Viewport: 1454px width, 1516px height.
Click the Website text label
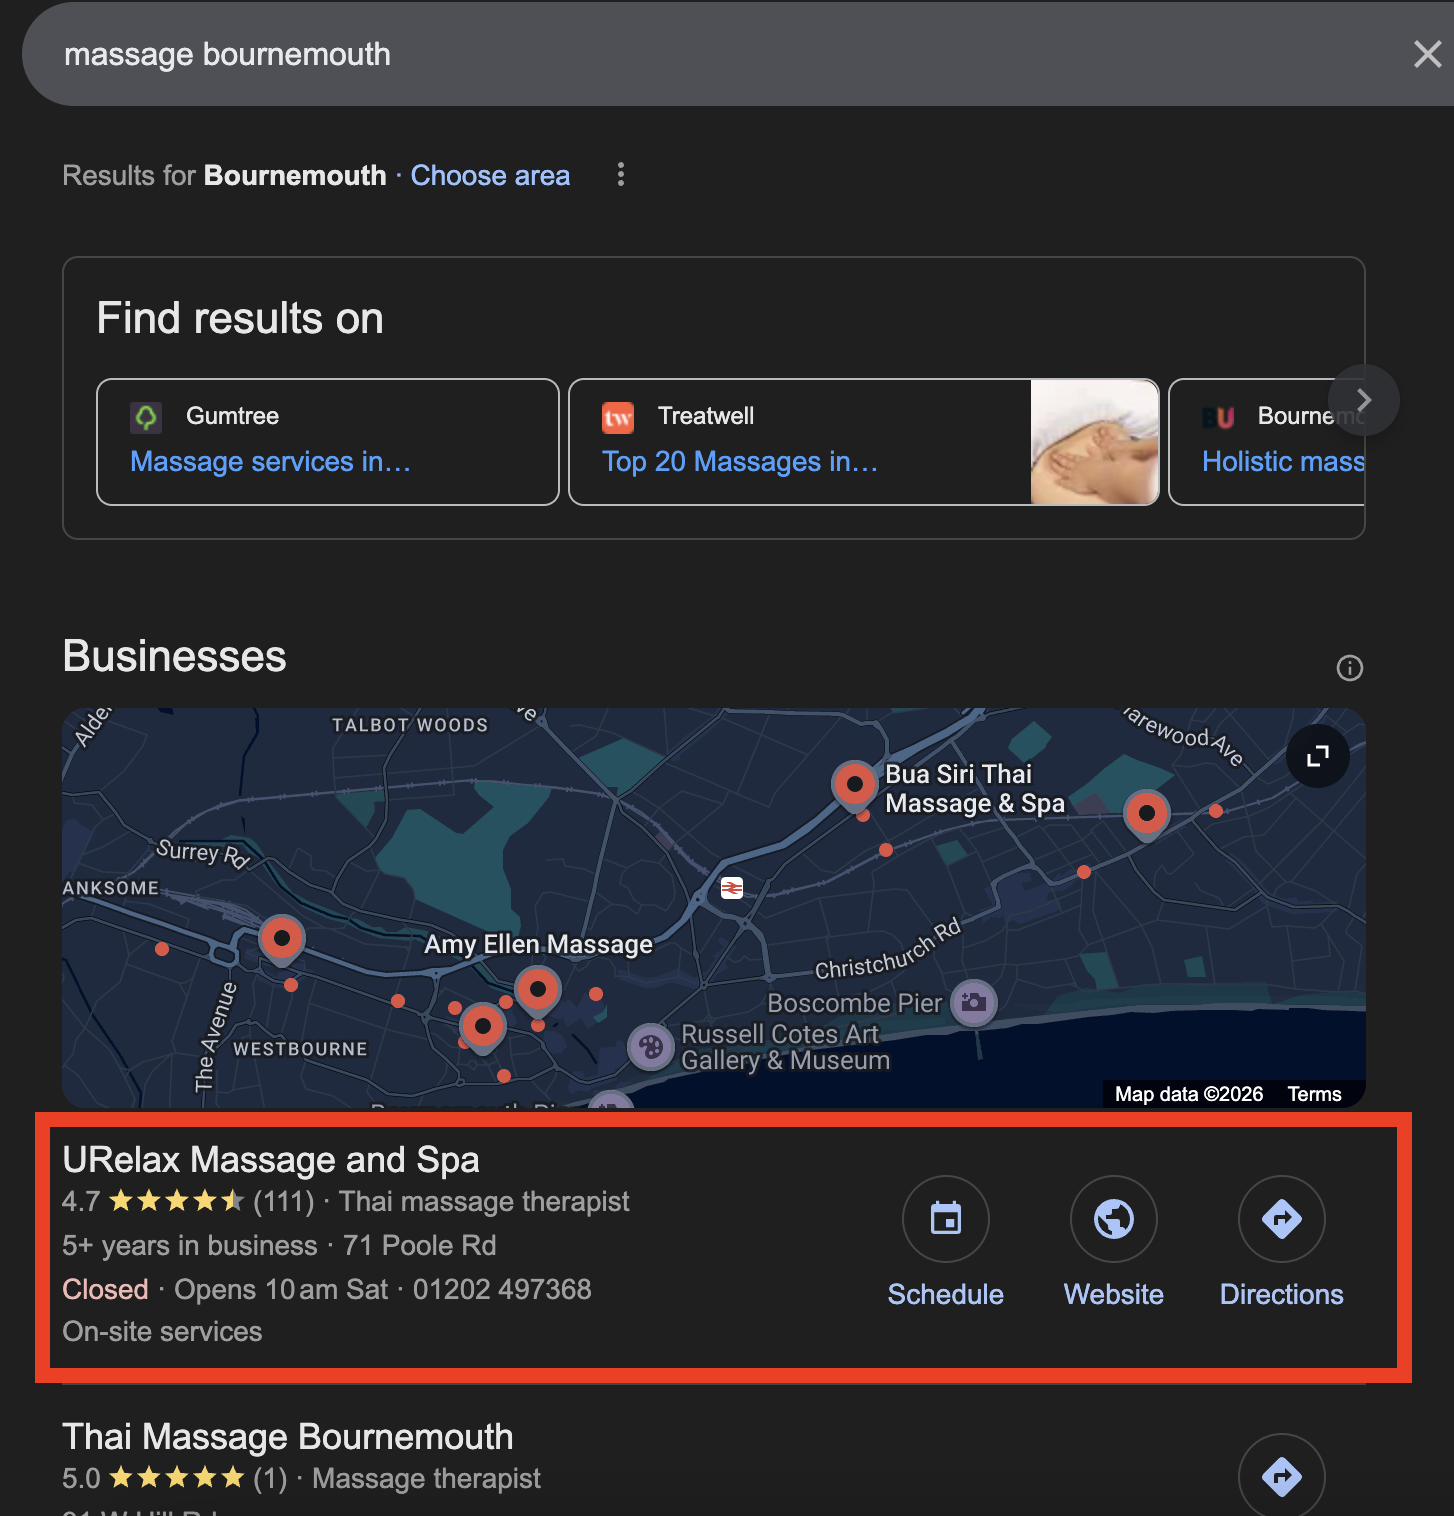click(1114, 1294)
